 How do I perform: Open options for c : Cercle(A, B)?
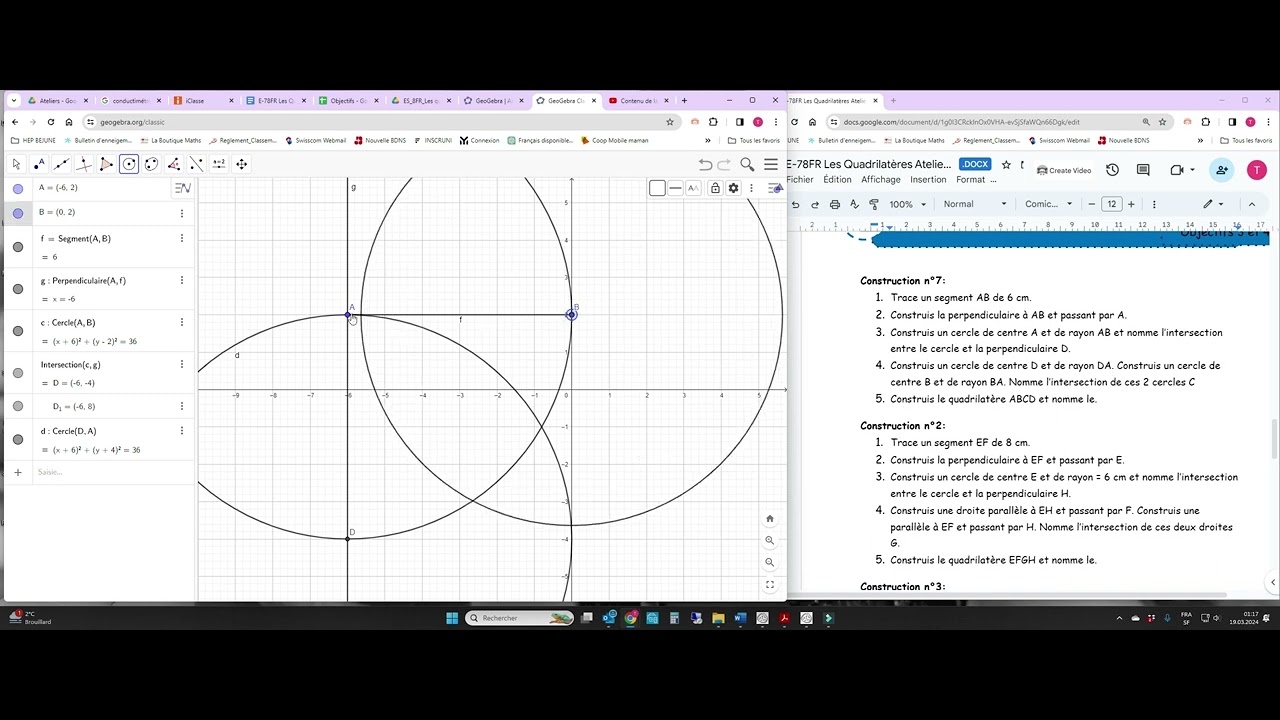click(182, 322)
